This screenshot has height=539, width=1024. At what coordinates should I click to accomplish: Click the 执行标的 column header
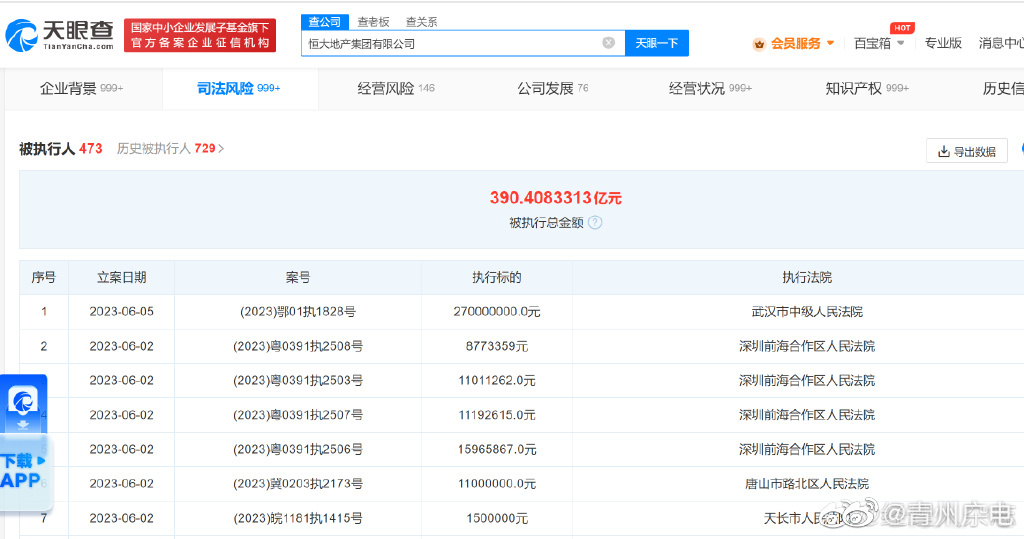(x=497, y=278)
